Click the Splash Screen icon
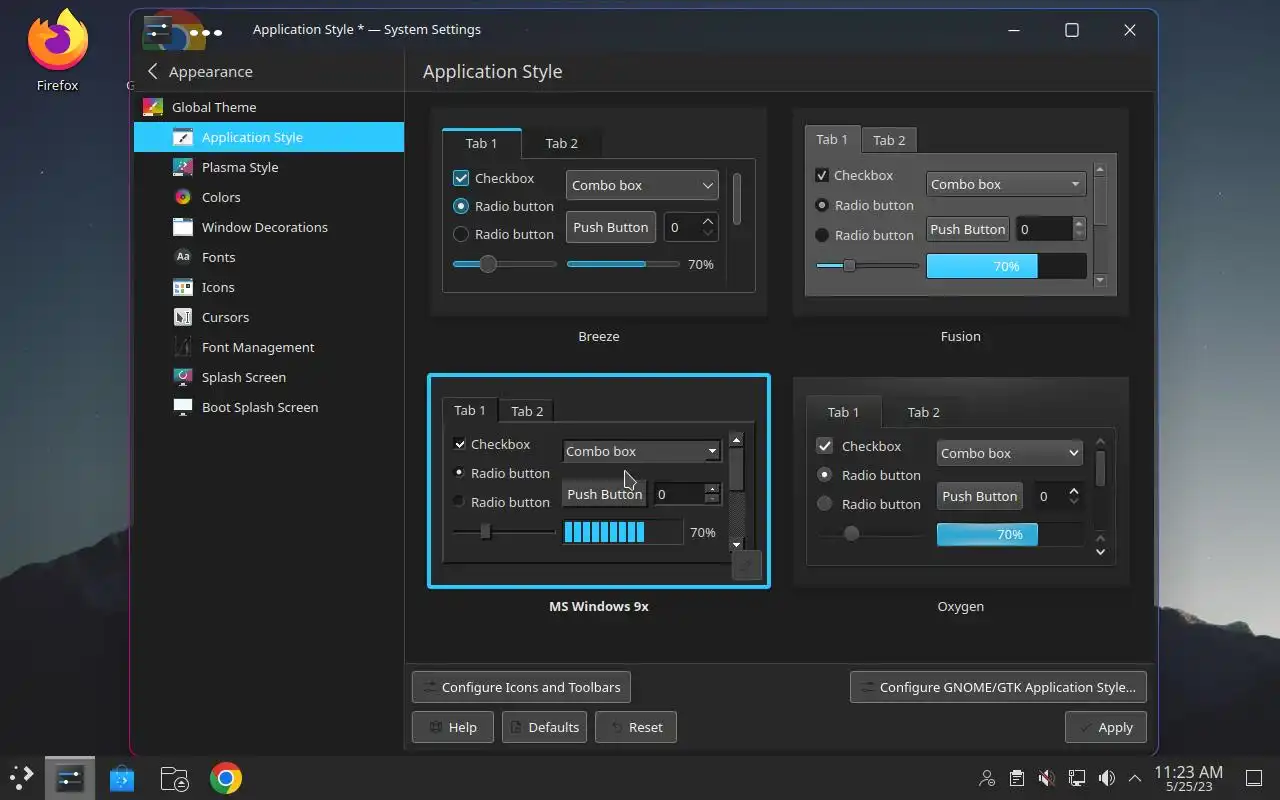This screenshot has height=800, width=1280. pos(183,377)
